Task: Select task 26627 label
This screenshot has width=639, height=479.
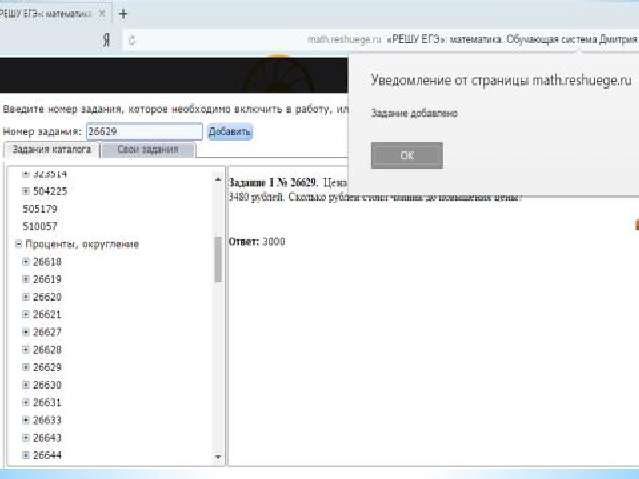Action: tap(47, 332)
